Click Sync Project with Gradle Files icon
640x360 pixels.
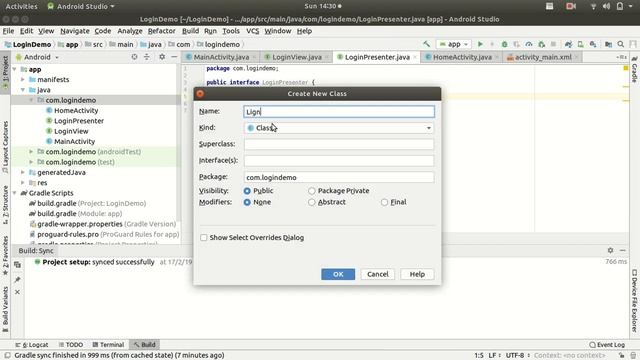[568, 44]
